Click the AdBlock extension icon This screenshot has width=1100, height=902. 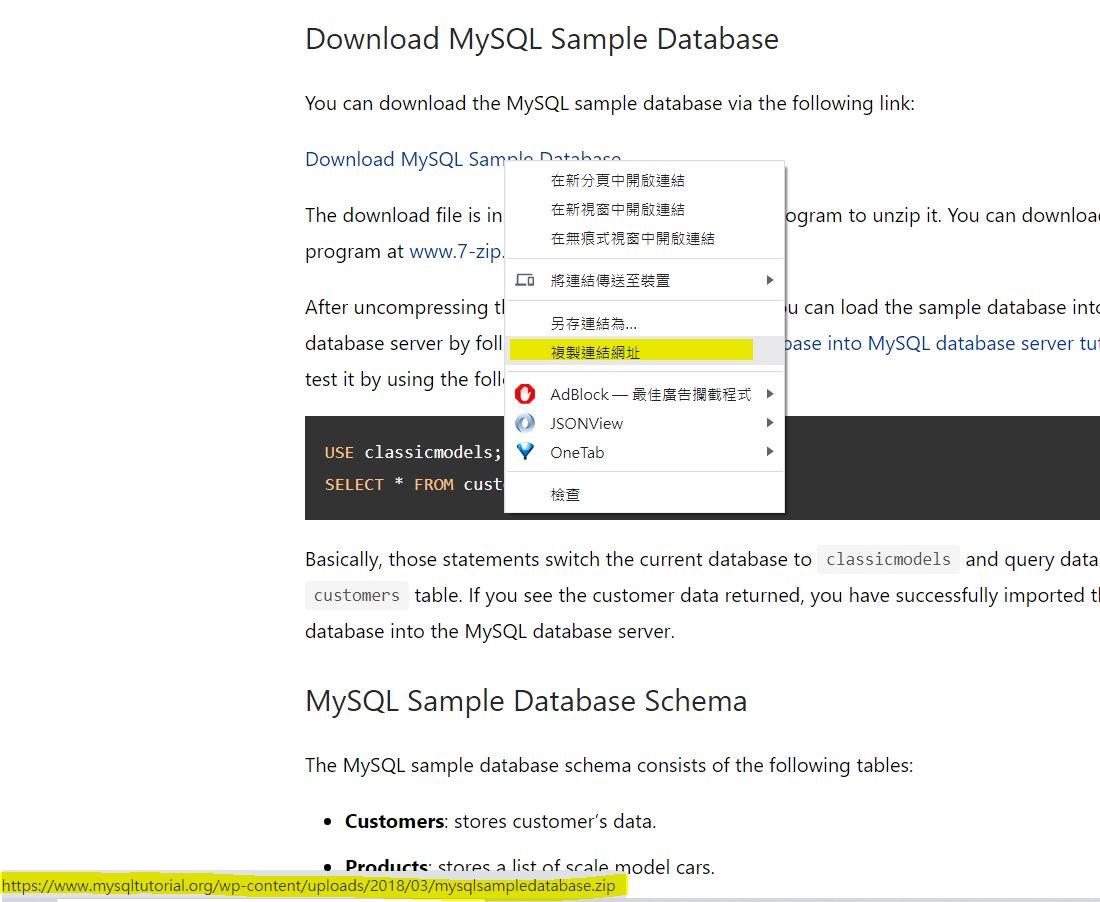[524, 394]
